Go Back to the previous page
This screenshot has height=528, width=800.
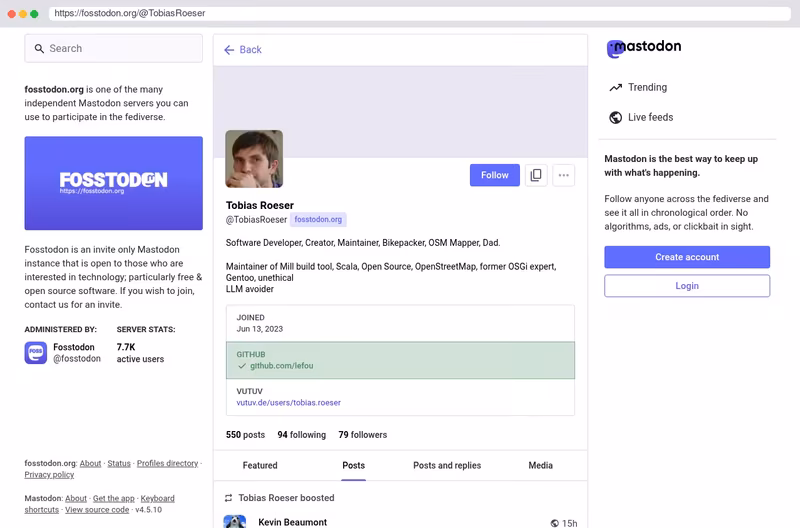click(x=243, y=49)
